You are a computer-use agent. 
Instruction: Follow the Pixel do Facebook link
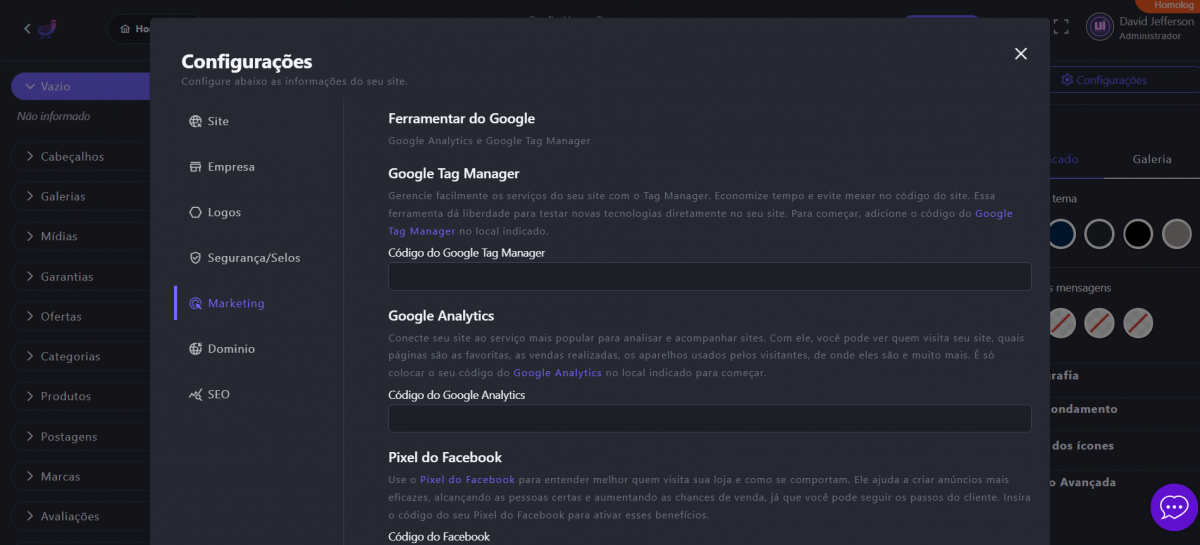point(467,480)
